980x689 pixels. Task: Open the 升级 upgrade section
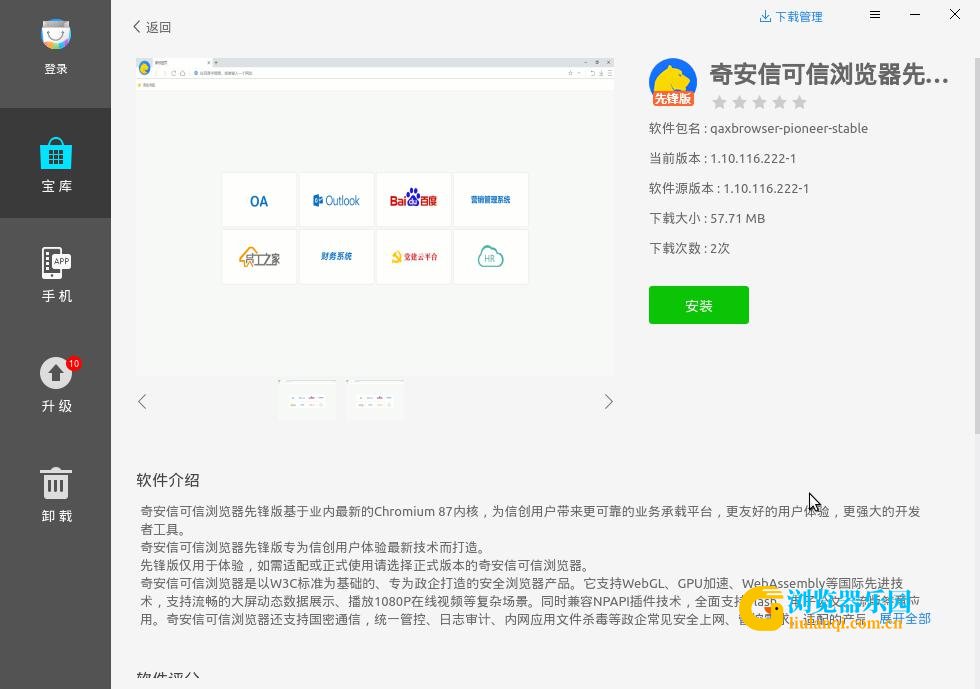point(56,383)
